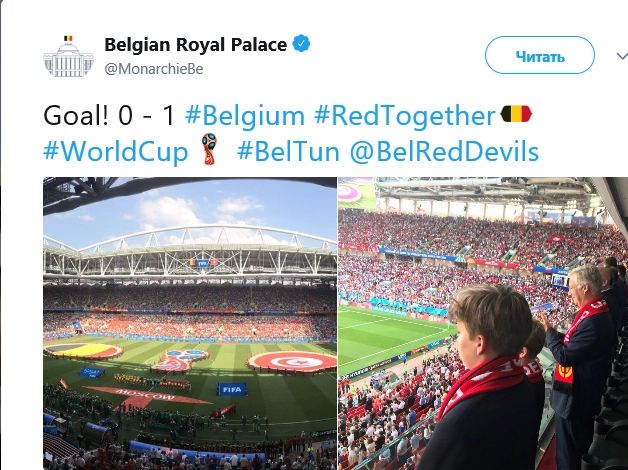Screen dimensions: 628x470
Task: Open the Belgian Royal Palace profile name
Action: [x=195, y=45]
